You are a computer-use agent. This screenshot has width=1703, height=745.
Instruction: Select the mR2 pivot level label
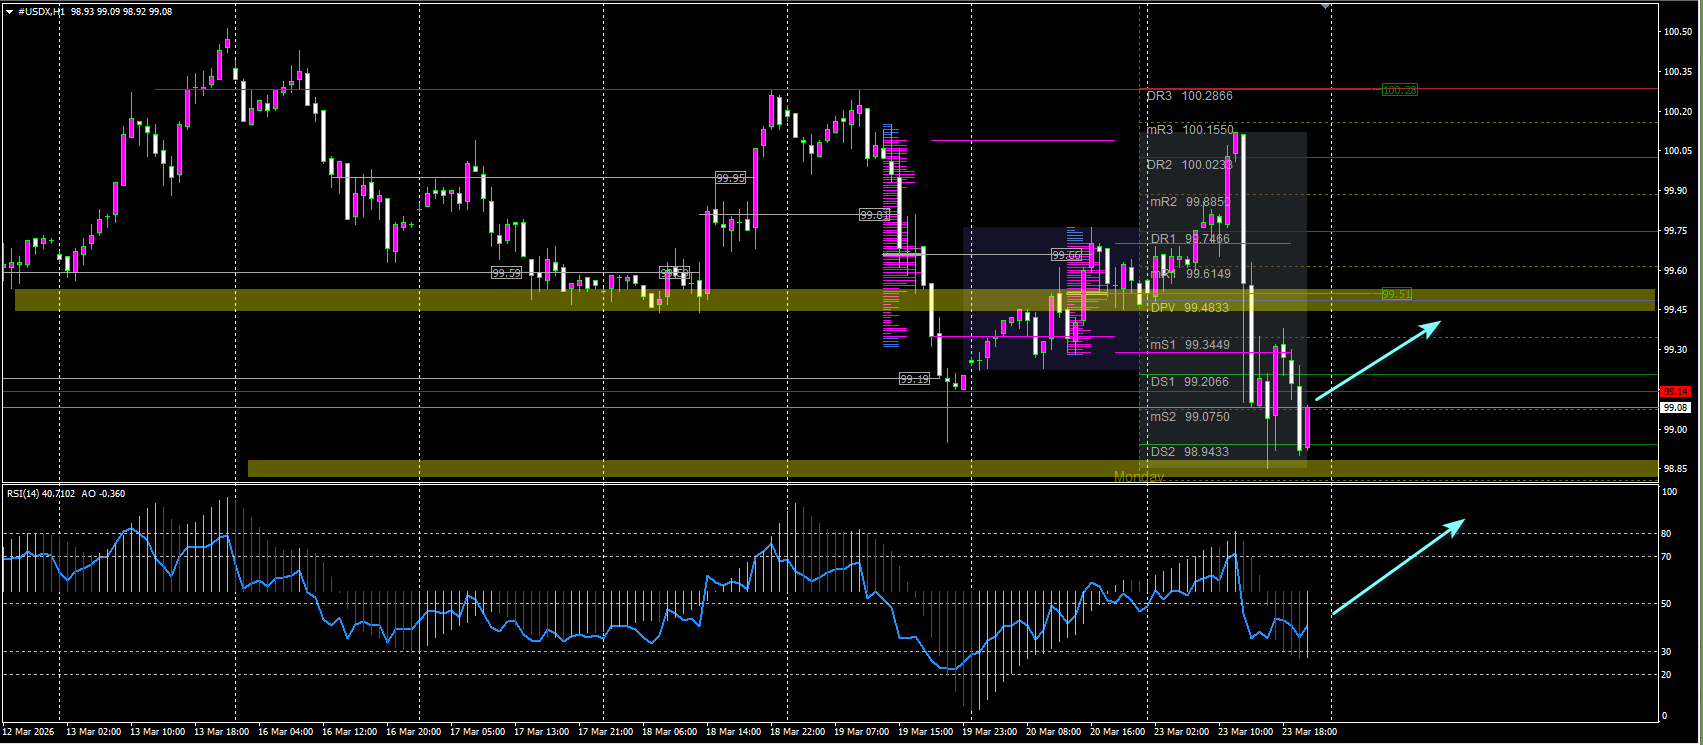click(x=1190, y=202)
